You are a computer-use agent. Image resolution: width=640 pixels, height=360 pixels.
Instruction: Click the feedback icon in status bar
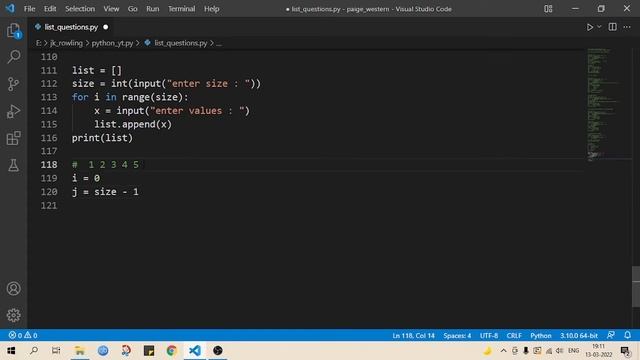click(611, 335)
